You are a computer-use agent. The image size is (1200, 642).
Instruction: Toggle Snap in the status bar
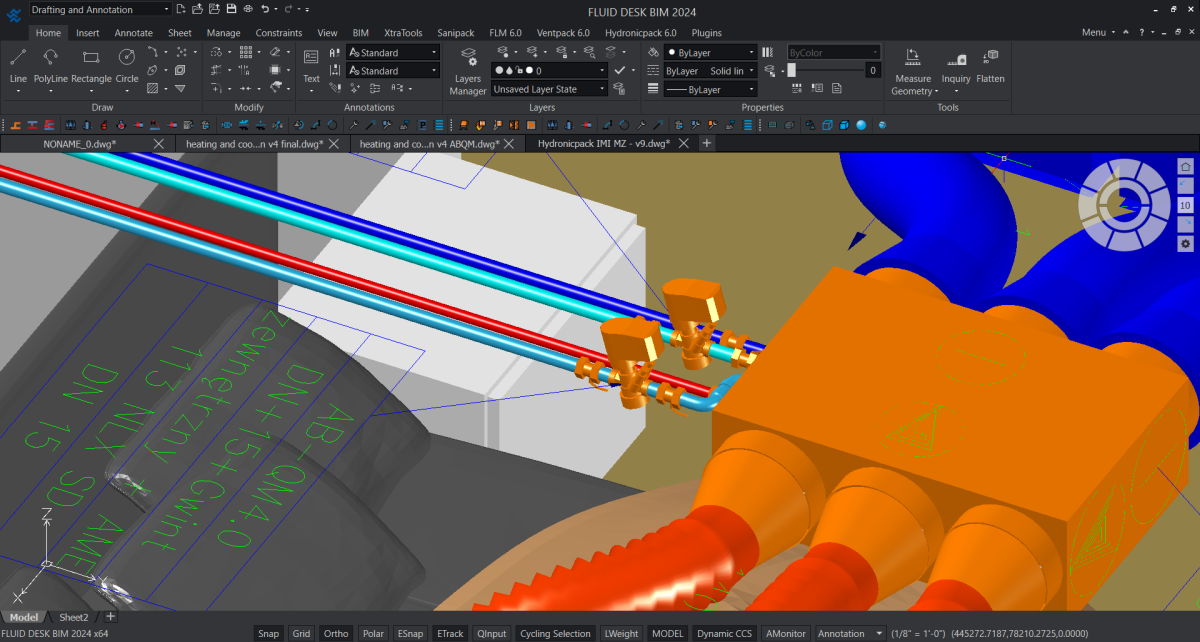pyautogui.click(x=268, y=633)
